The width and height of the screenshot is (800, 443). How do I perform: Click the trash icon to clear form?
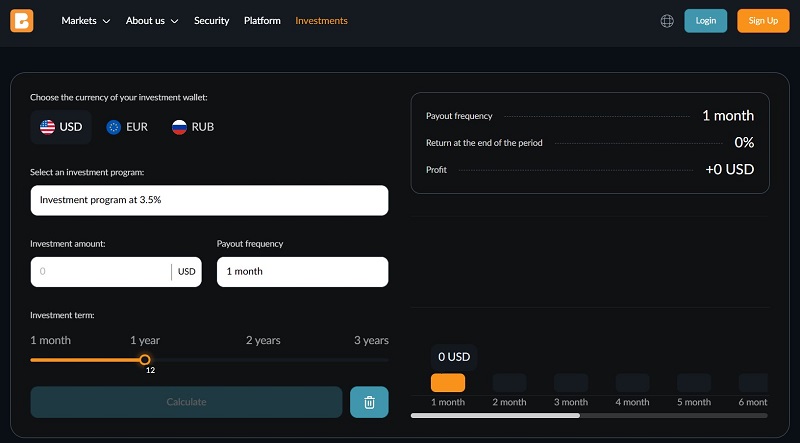pos(369,402)
